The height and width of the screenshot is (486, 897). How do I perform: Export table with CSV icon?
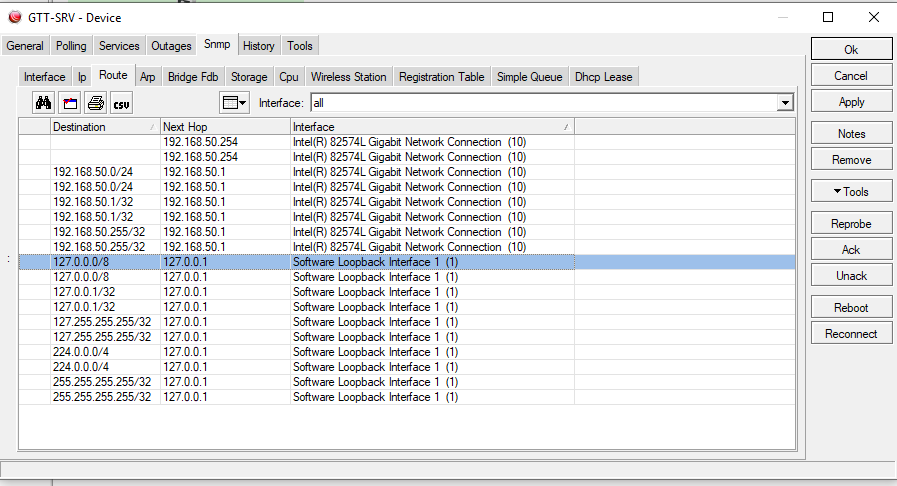point(121,103)
